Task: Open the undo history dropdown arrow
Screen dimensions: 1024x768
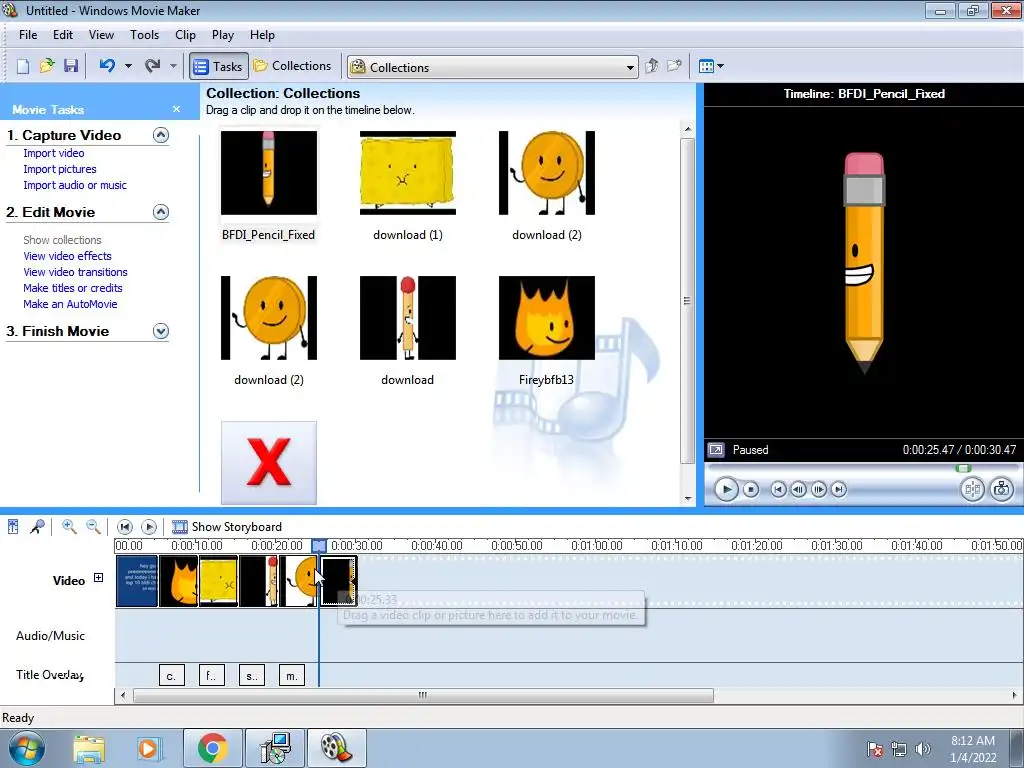Action: pos(128,66)
